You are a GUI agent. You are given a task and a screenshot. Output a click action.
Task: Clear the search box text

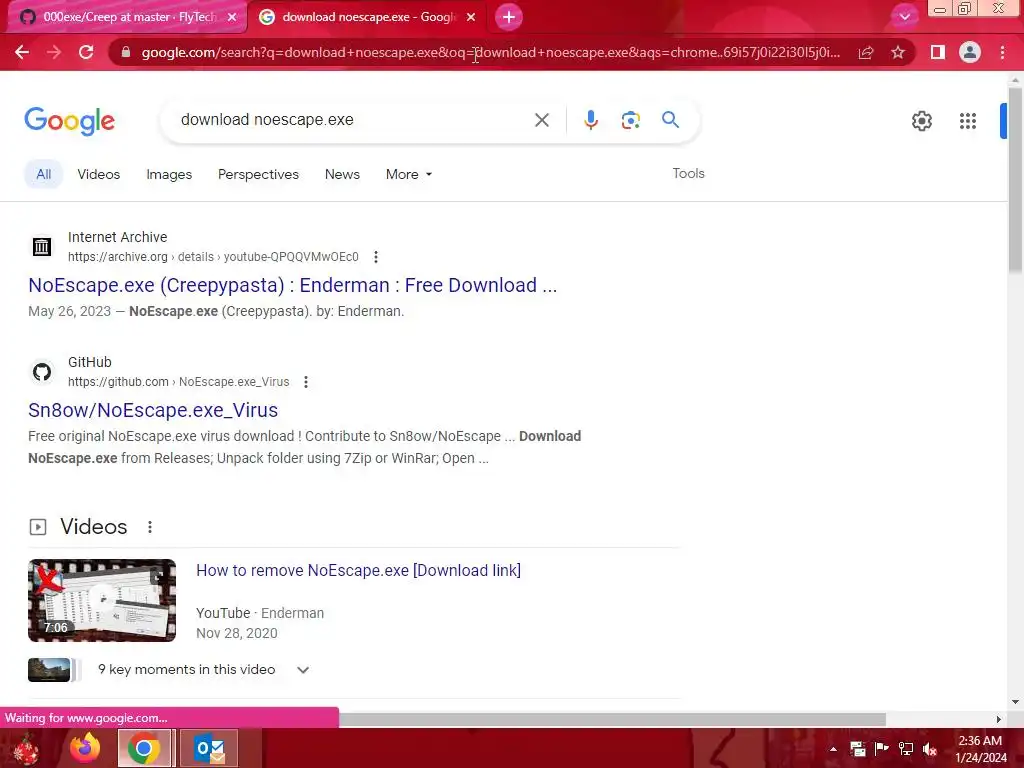[541, 120]
